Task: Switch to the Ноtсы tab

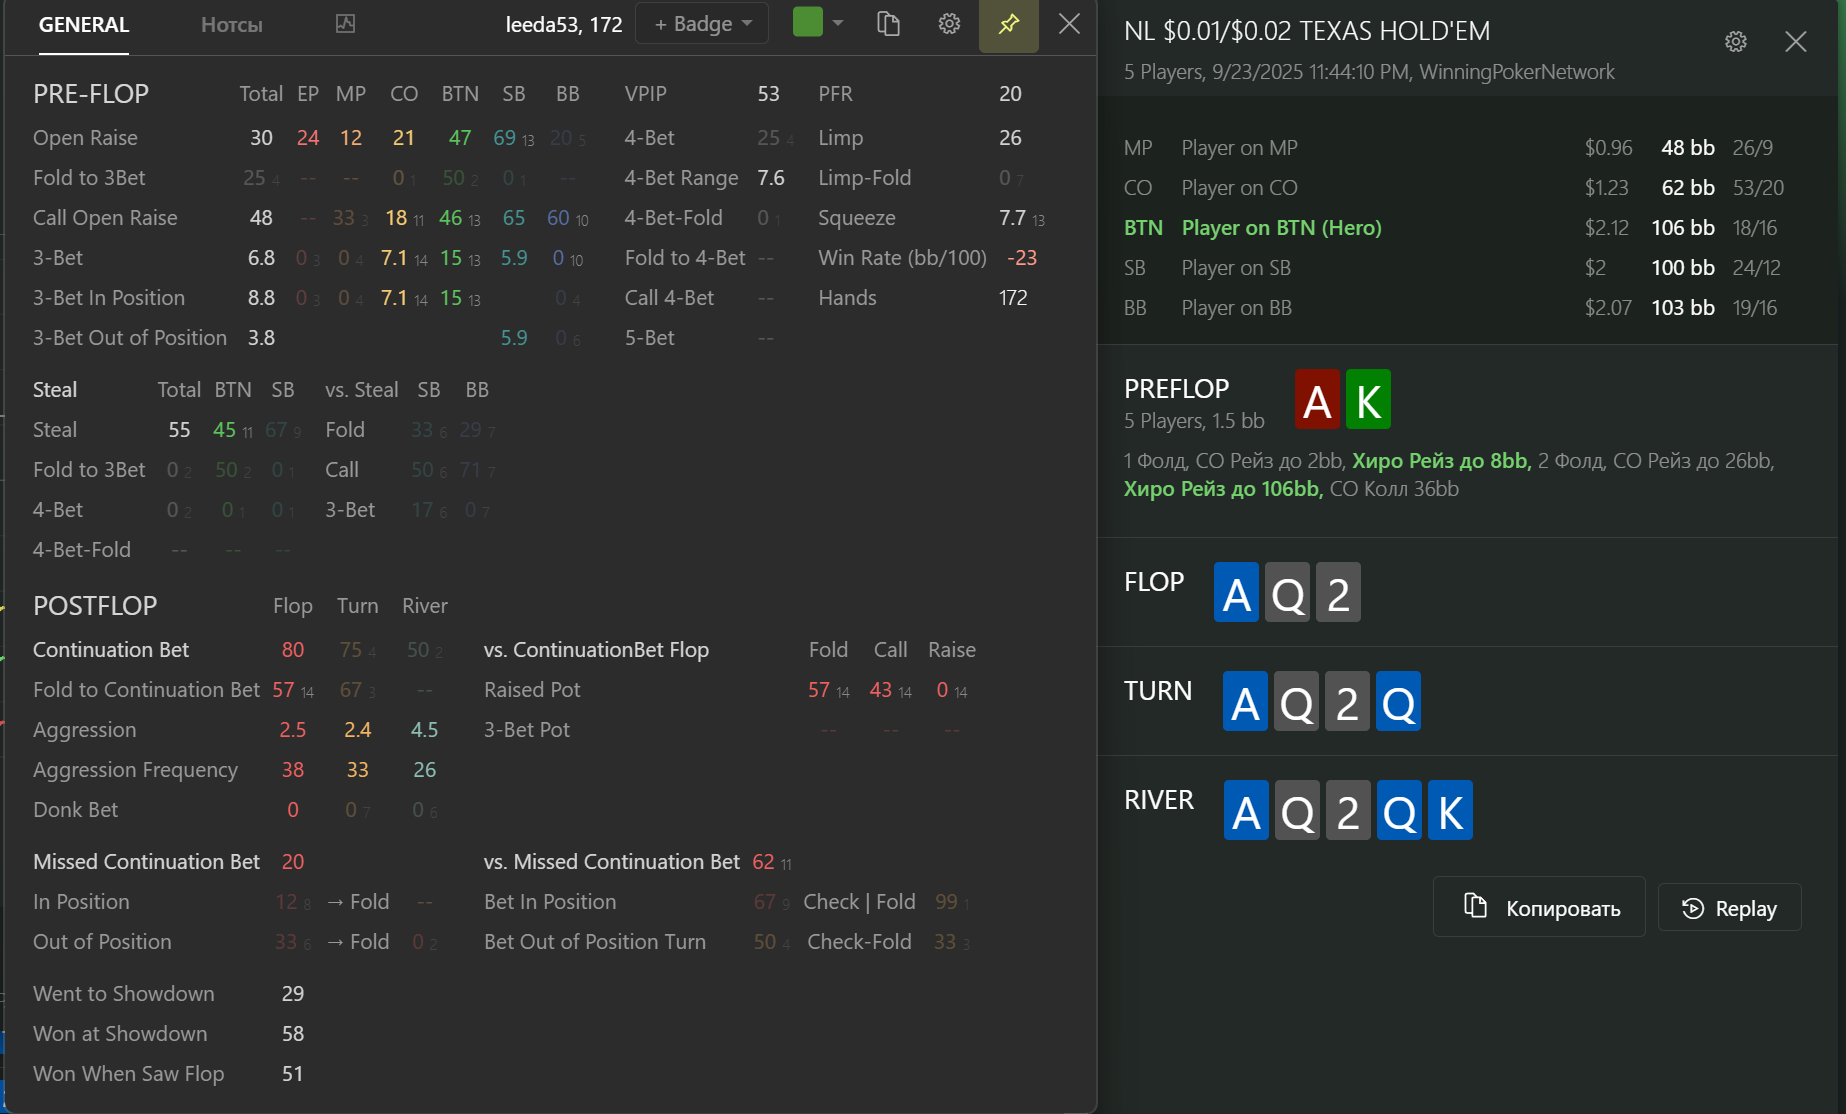Action: 232,25
